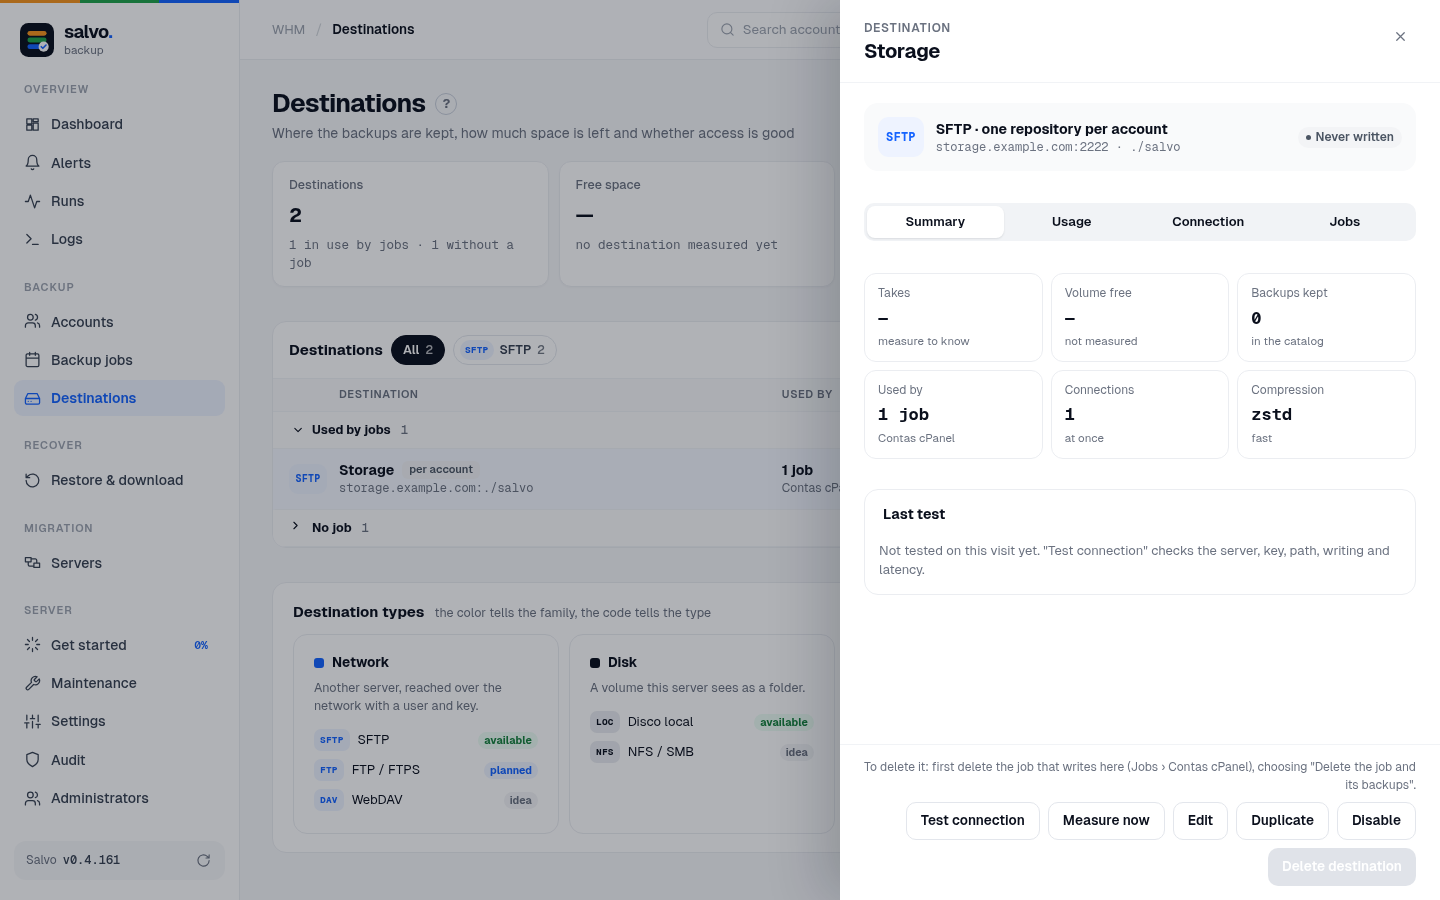Click Measure now button
Viewport: 1440px width, 900px height.
[x=1106, y=821]
